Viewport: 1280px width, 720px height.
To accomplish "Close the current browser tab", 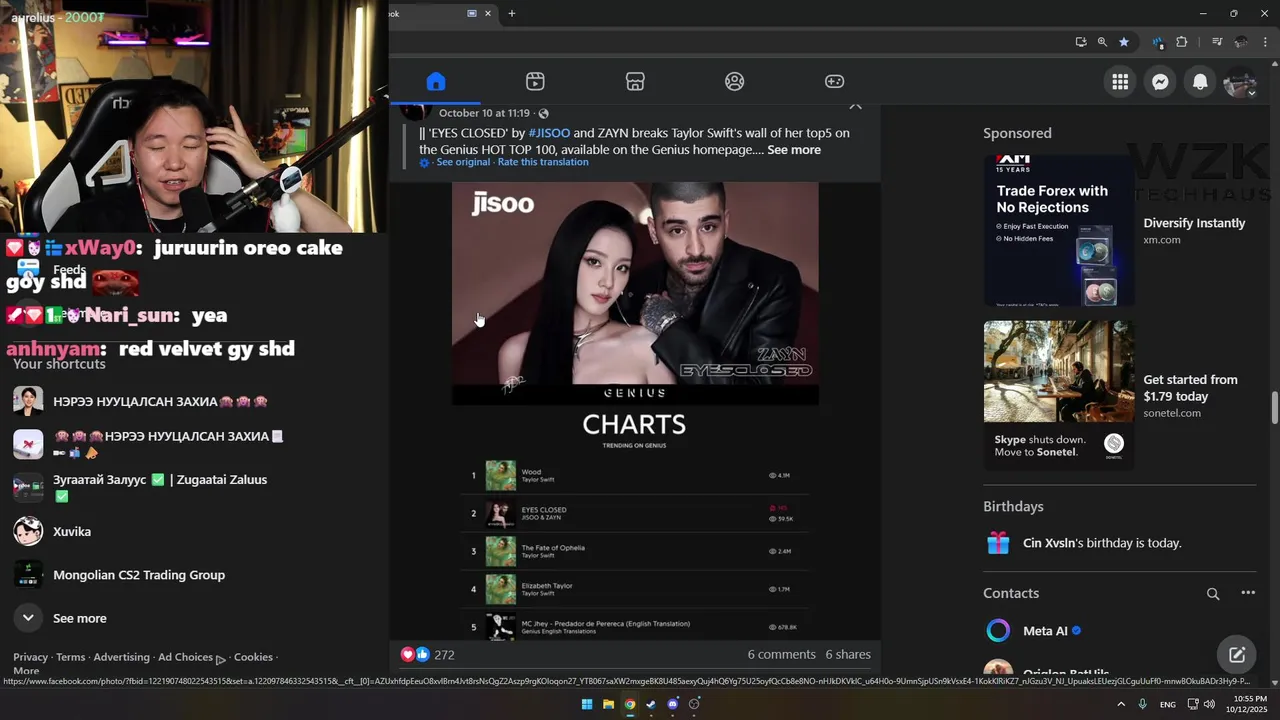I will pos(488,13).
